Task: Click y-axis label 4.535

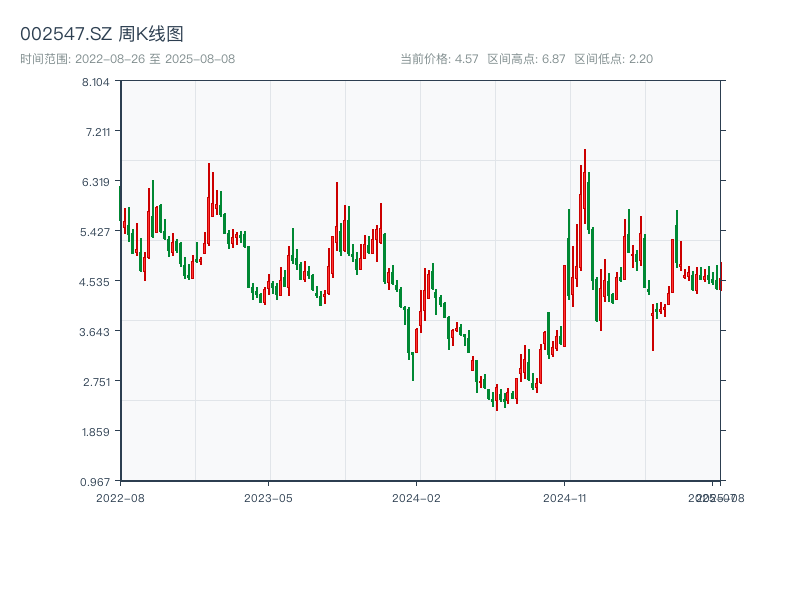Action: click(94, 282)
